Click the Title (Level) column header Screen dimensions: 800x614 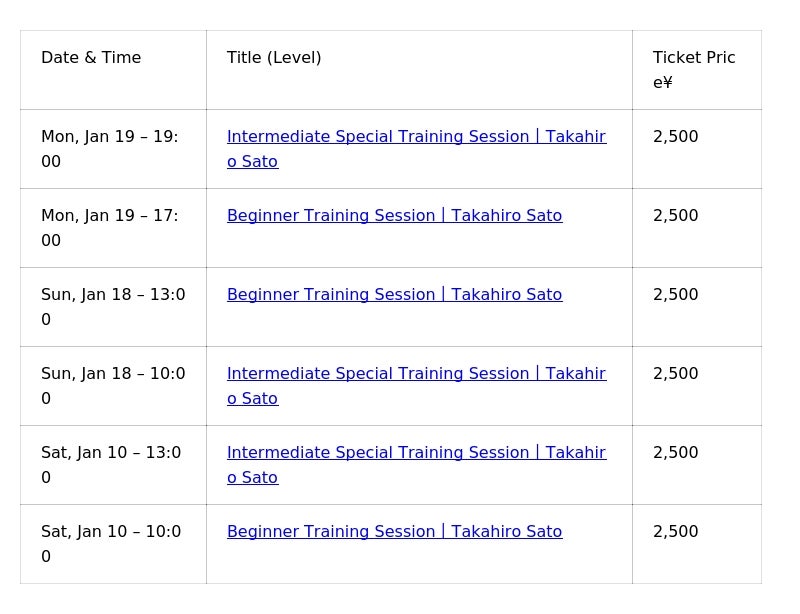pyautogui.click(x=274, y=58)
